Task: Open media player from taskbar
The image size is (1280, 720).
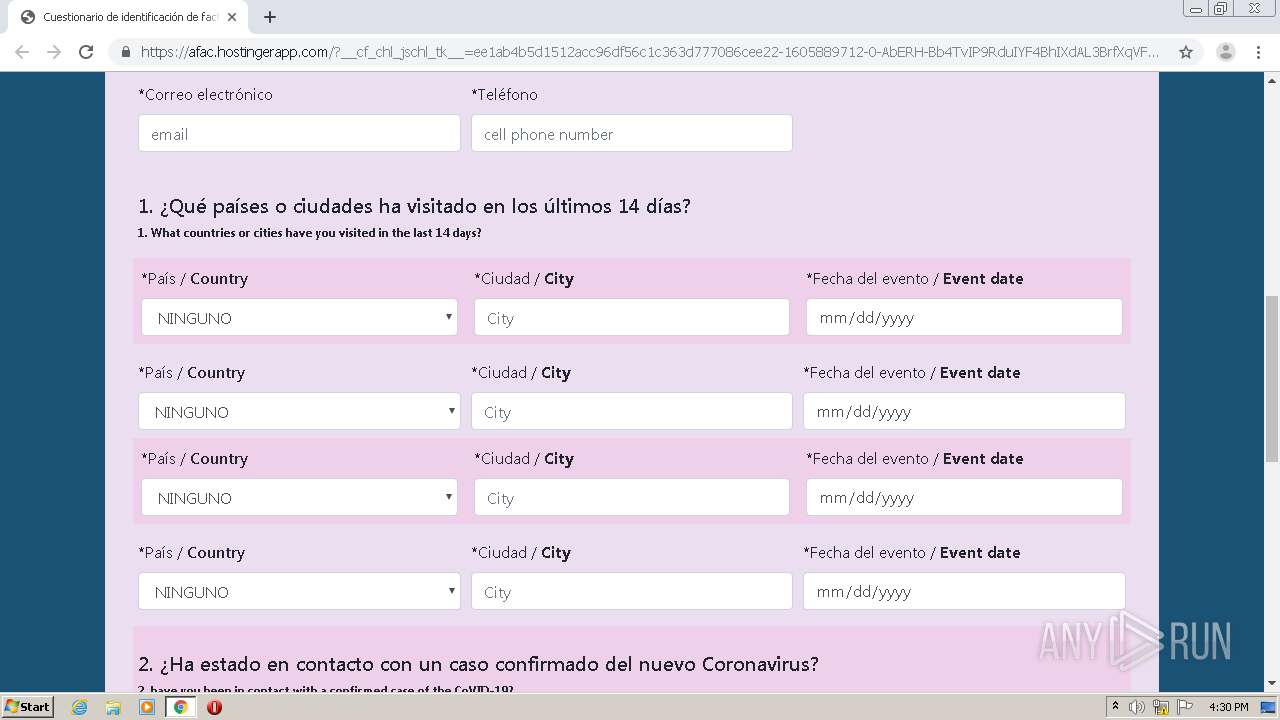Action: pyautogui.click(x=147, y=707)
